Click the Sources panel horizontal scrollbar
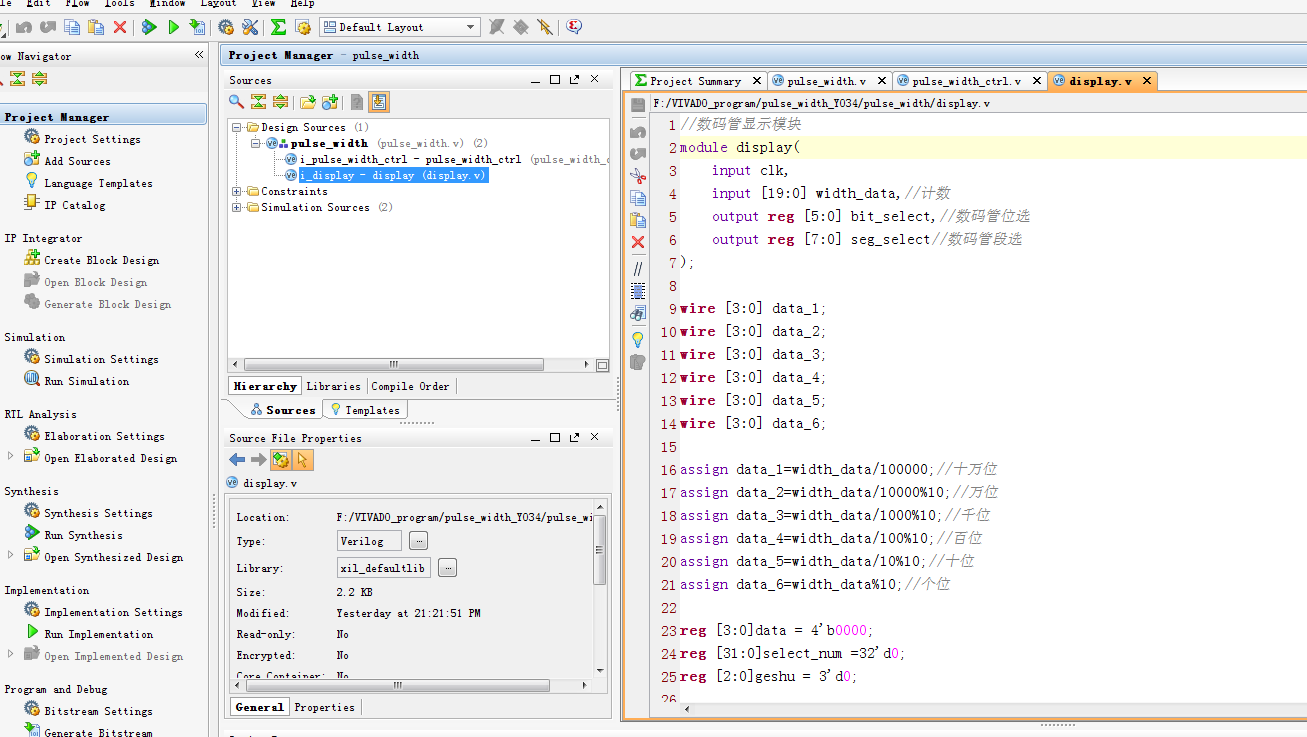 pos(394,365)
